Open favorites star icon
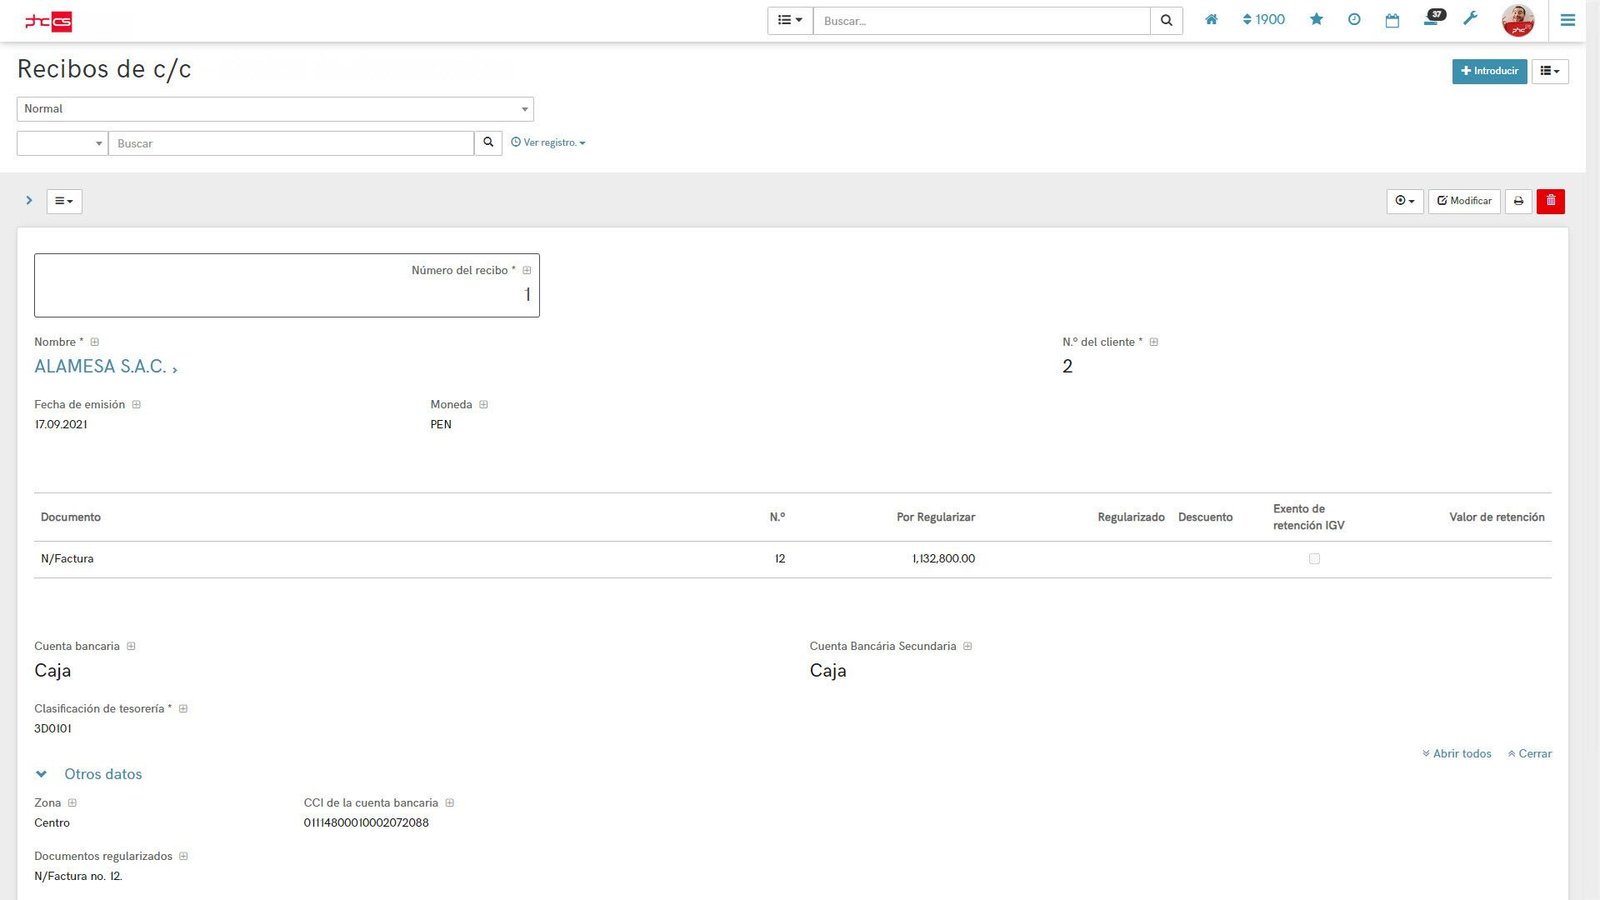The image size is (1600, 900). [1316, 20]
